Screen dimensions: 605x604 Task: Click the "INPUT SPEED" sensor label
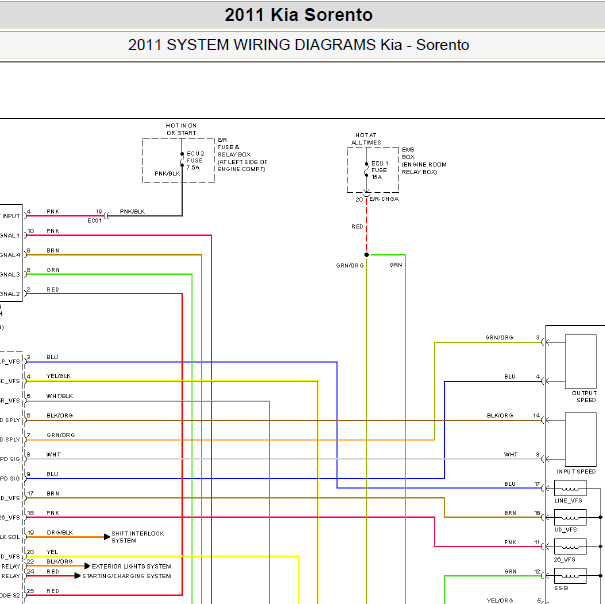click(576, 472)
